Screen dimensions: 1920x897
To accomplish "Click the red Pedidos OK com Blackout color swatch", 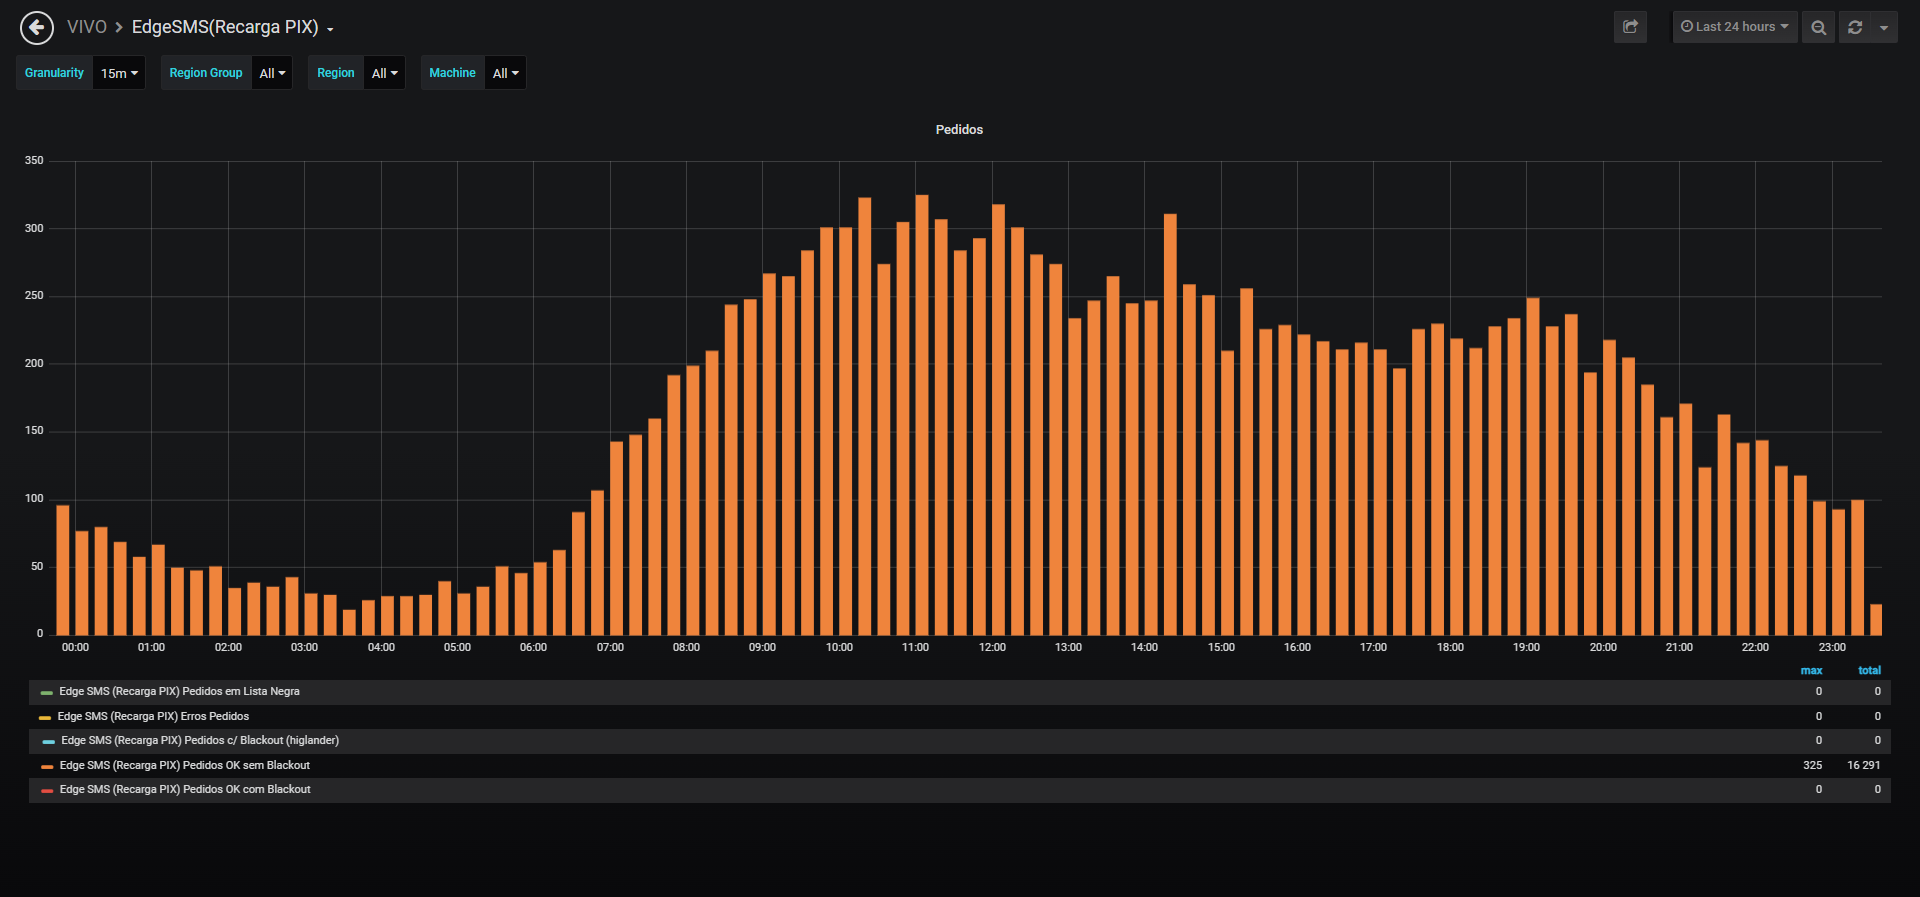I will pos(47,791).
